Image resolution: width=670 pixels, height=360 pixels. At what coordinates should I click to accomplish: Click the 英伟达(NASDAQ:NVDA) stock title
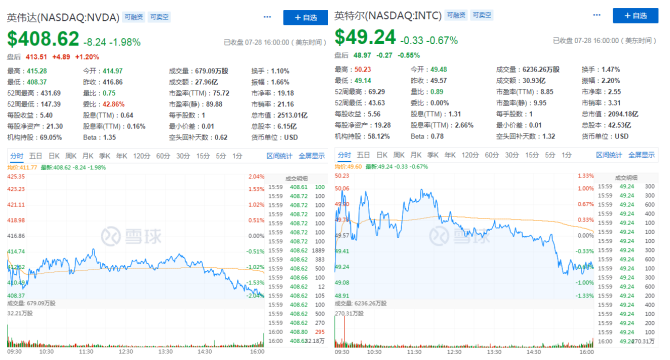[63, 18]
